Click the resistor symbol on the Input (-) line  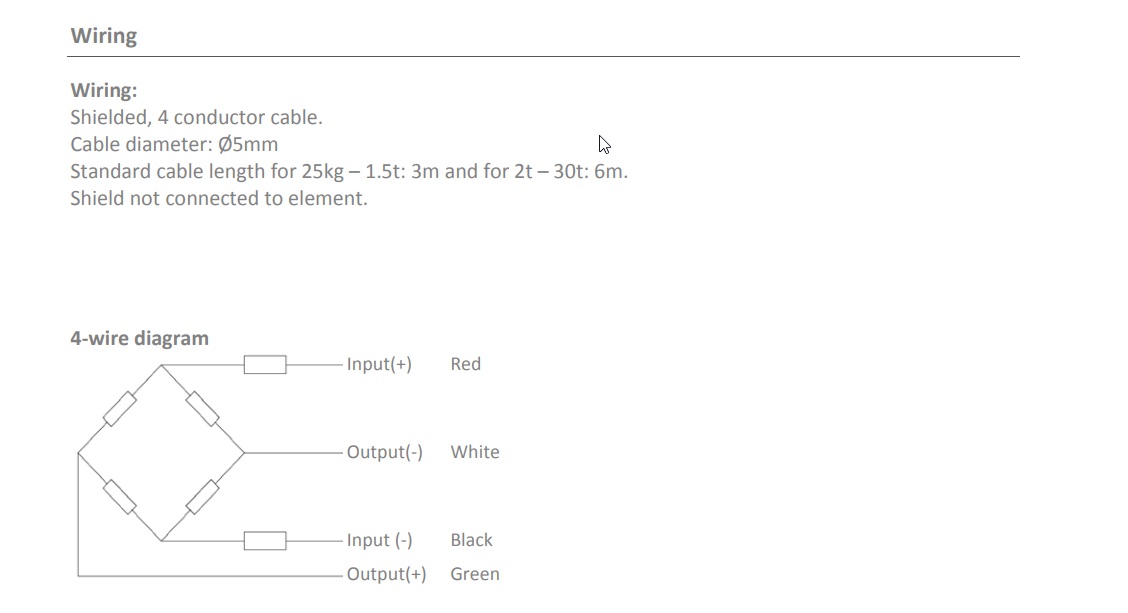265,541
